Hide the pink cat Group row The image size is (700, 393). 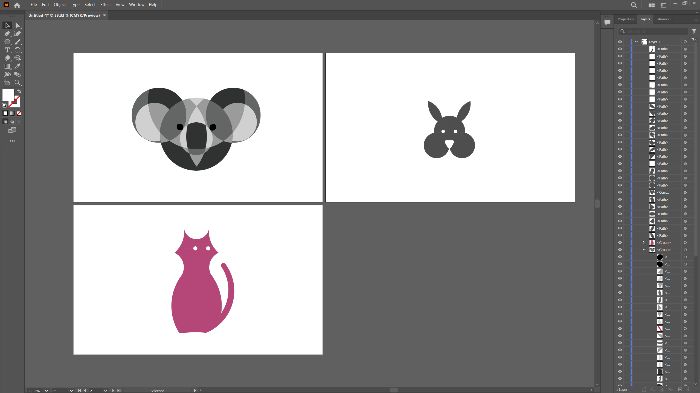[x=620, y=242]
